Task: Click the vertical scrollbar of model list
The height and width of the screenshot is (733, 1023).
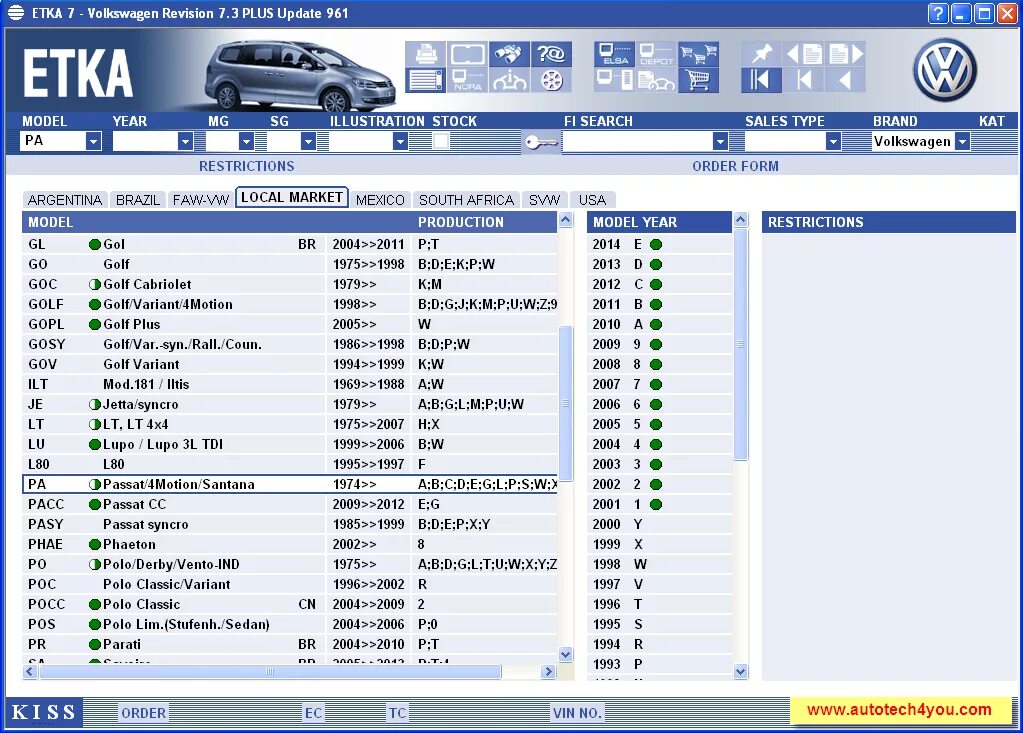Action: click(x=566, y=404)
